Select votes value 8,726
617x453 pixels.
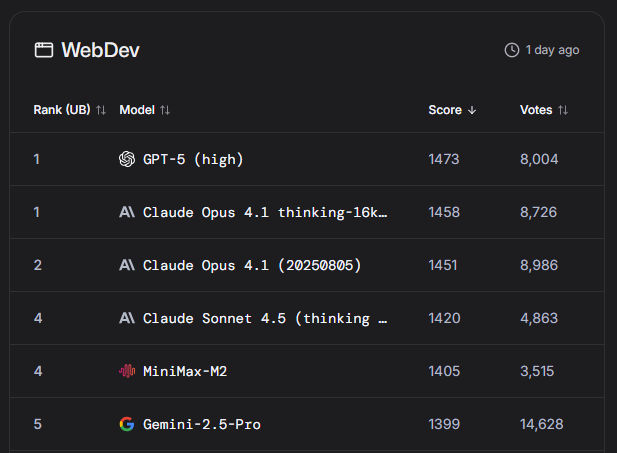[538, 212]
